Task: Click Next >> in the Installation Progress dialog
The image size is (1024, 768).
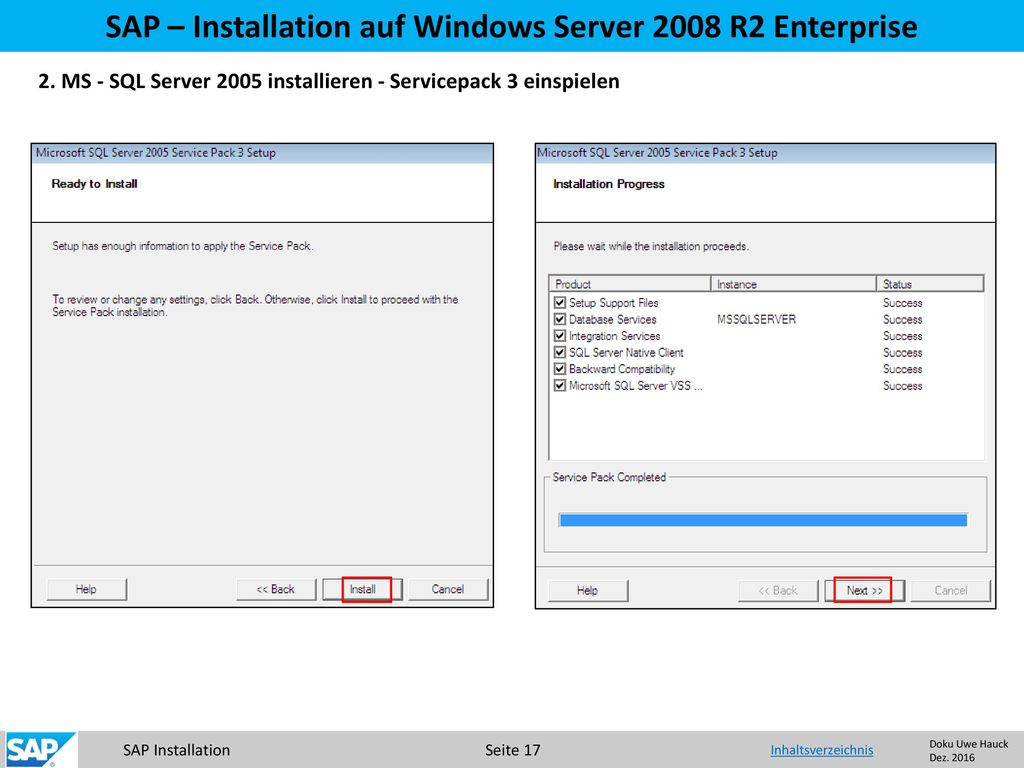Action: click(865, 590)
